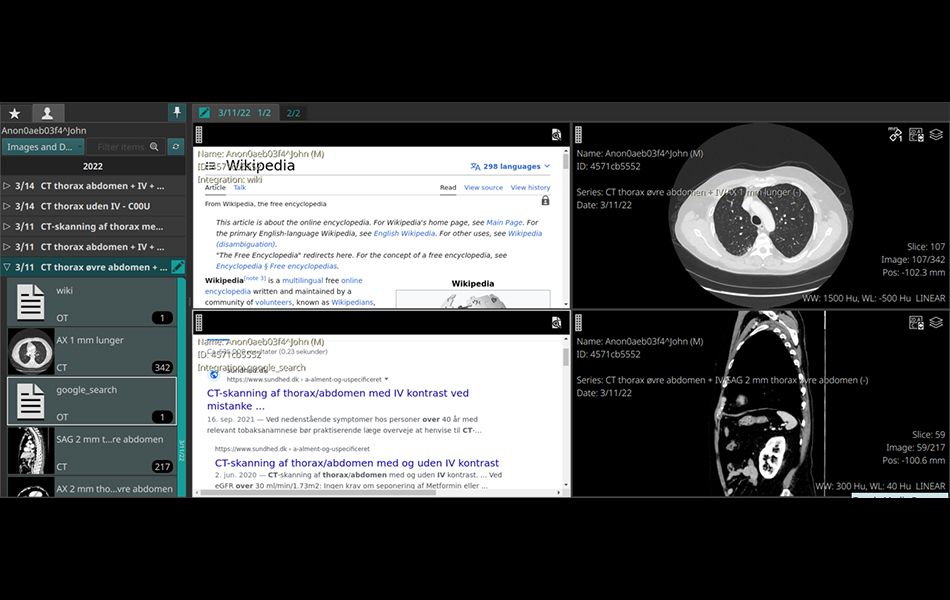Screen dimensions: 950x600
Task: Select the 'wiki' document series thumbnail
Action: 92,302
